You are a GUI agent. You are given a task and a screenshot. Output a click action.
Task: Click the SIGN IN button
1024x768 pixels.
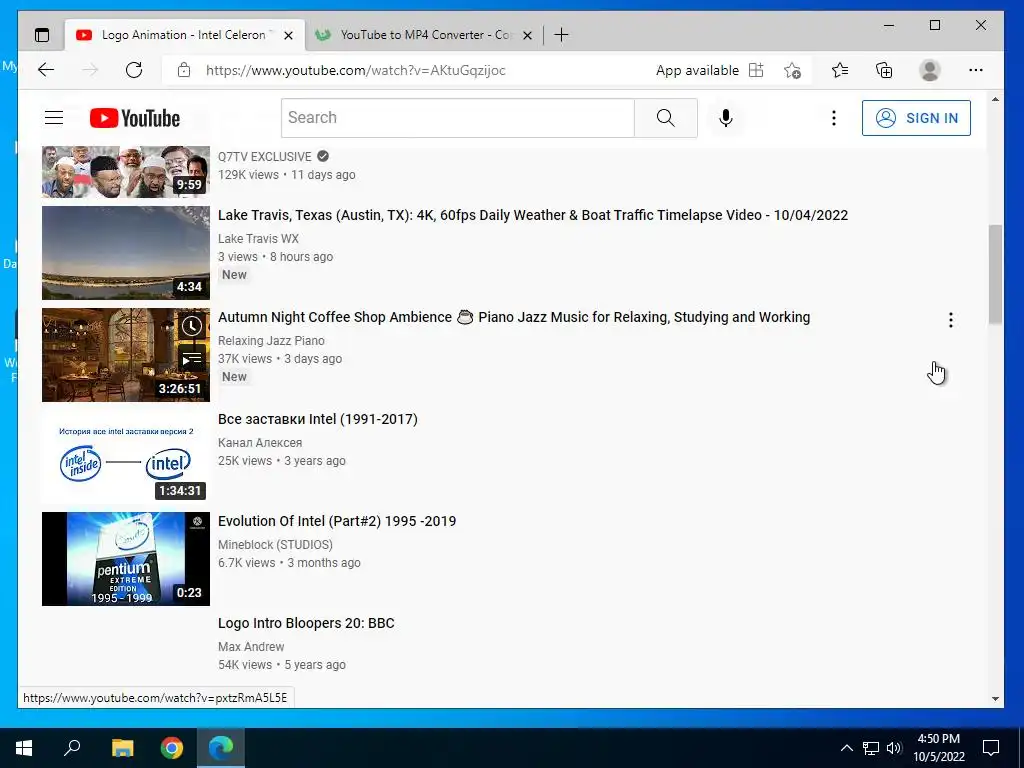click(x=916, y=118)
